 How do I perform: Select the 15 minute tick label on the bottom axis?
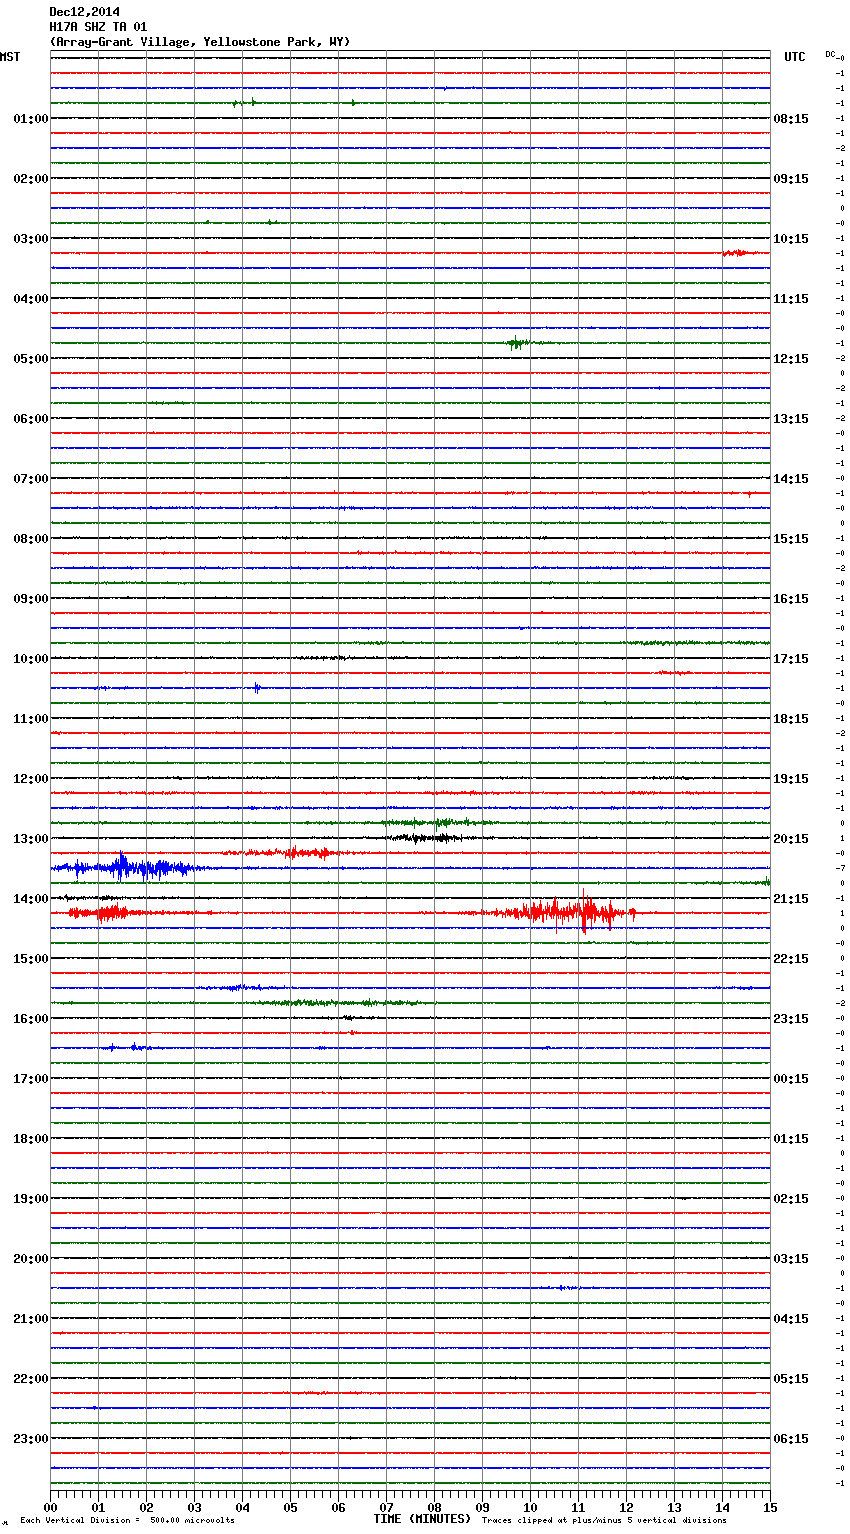770,1507
